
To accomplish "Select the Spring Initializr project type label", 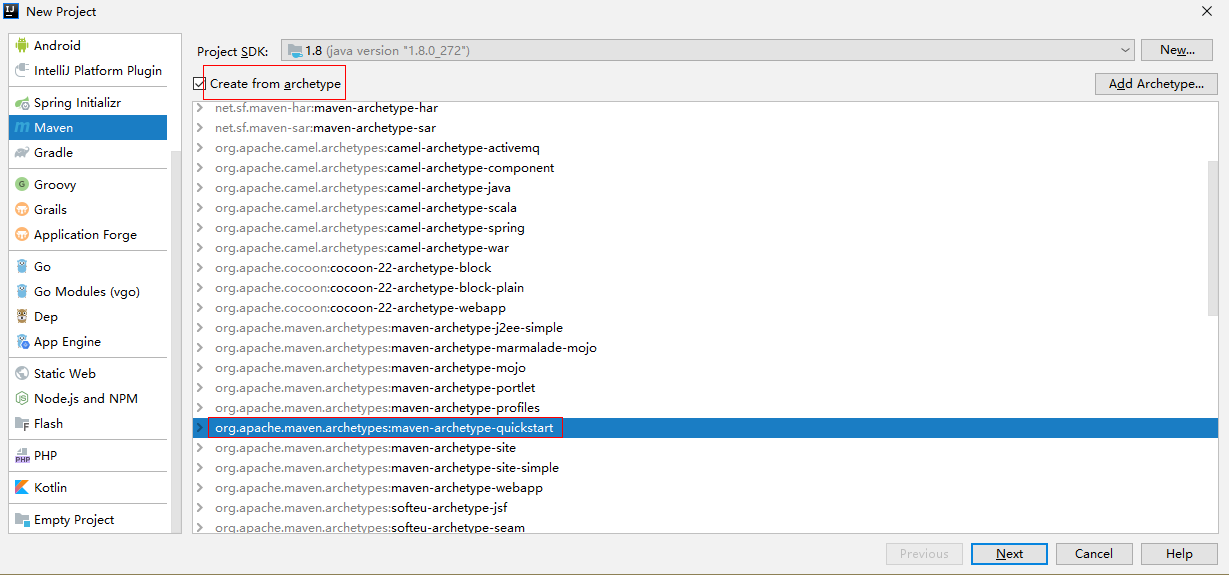I will (x=77, y=103).
